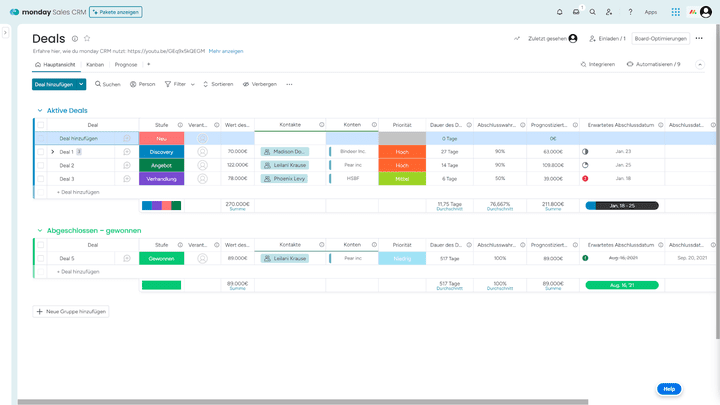Select all in Aktive Deals header checkbox

point(41,125)
